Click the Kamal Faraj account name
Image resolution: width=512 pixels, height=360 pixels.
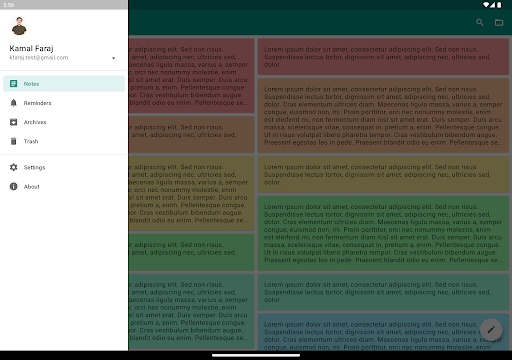point(31,49)
